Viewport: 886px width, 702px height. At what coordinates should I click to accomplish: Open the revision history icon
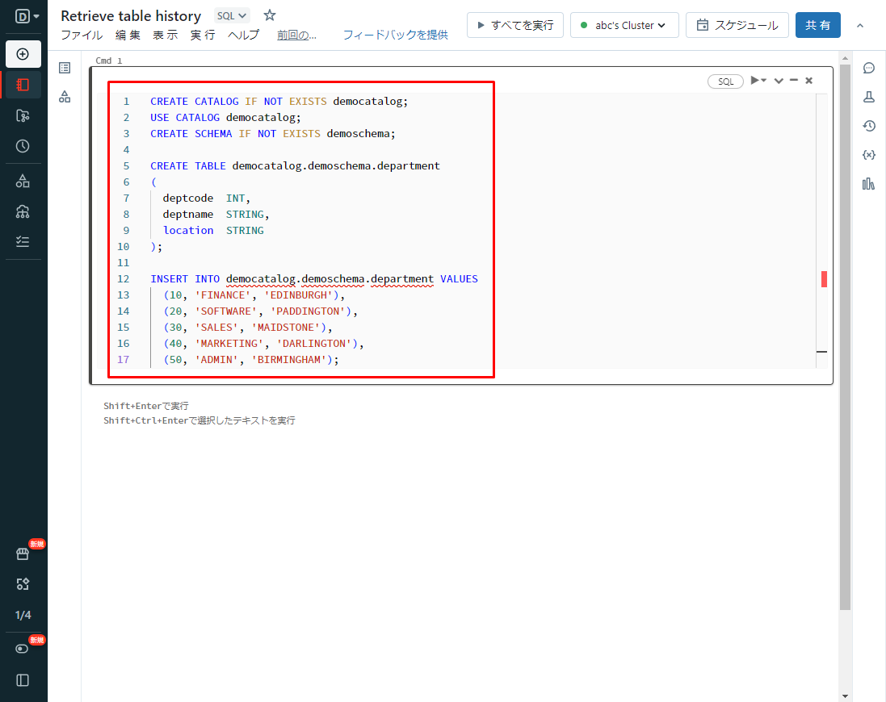868,126
